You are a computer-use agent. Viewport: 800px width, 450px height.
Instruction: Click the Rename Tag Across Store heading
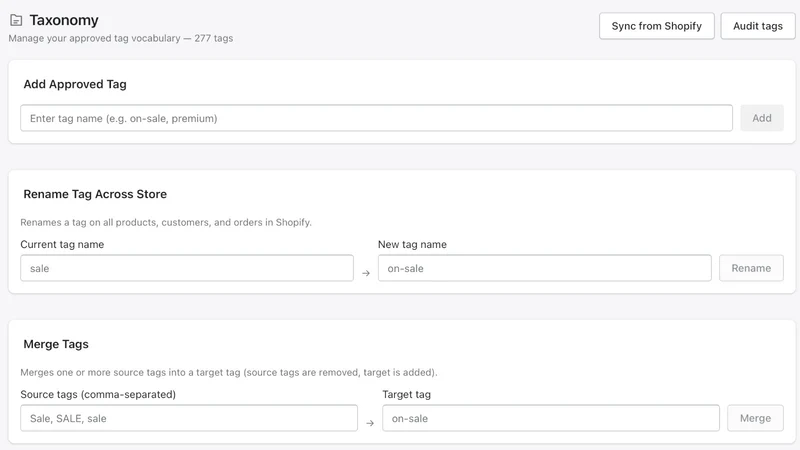pyautogui.click(x=95, y=194)
